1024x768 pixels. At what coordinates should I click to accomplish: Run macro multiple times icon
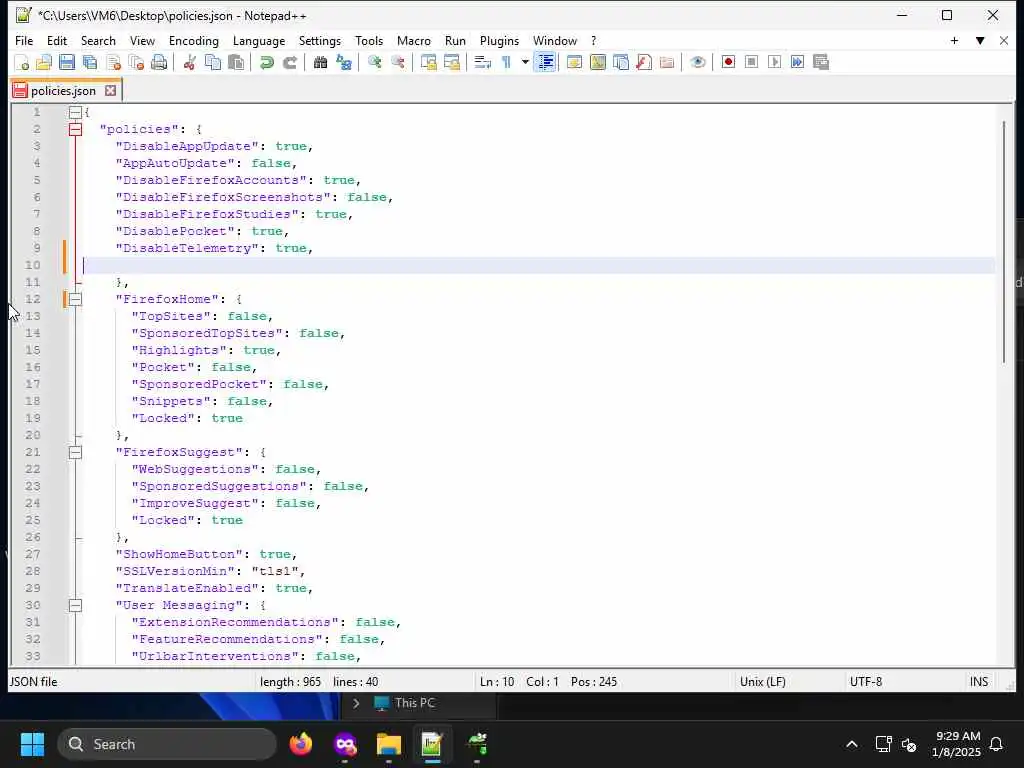[x=797, y=62]
